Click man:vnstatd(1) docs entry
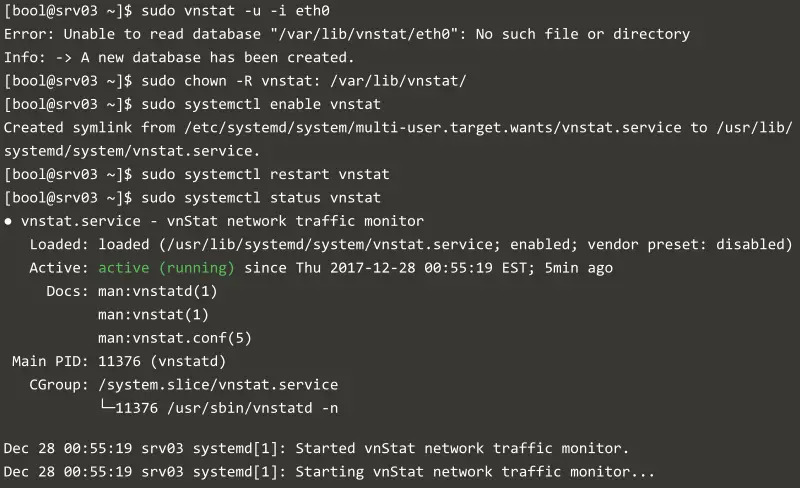The width and height of the screenshot is (800, 488). [x=158, y=291]
